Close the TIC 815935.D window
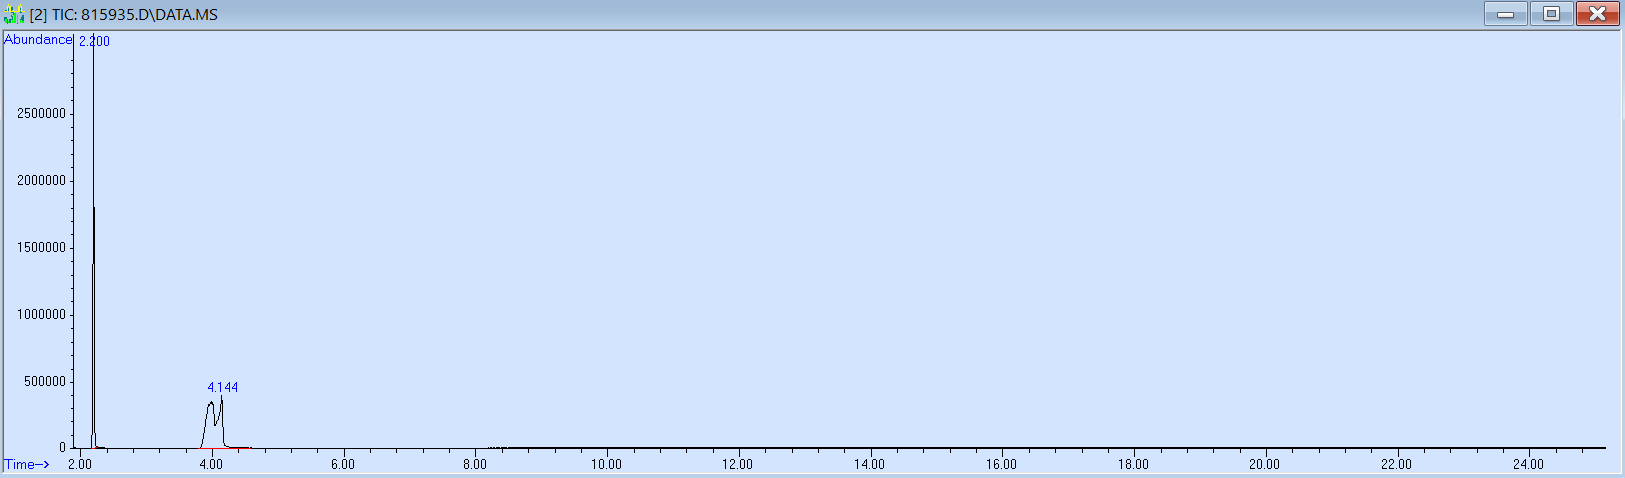Screen dimensions: 1625x478 coord(1597,14)
